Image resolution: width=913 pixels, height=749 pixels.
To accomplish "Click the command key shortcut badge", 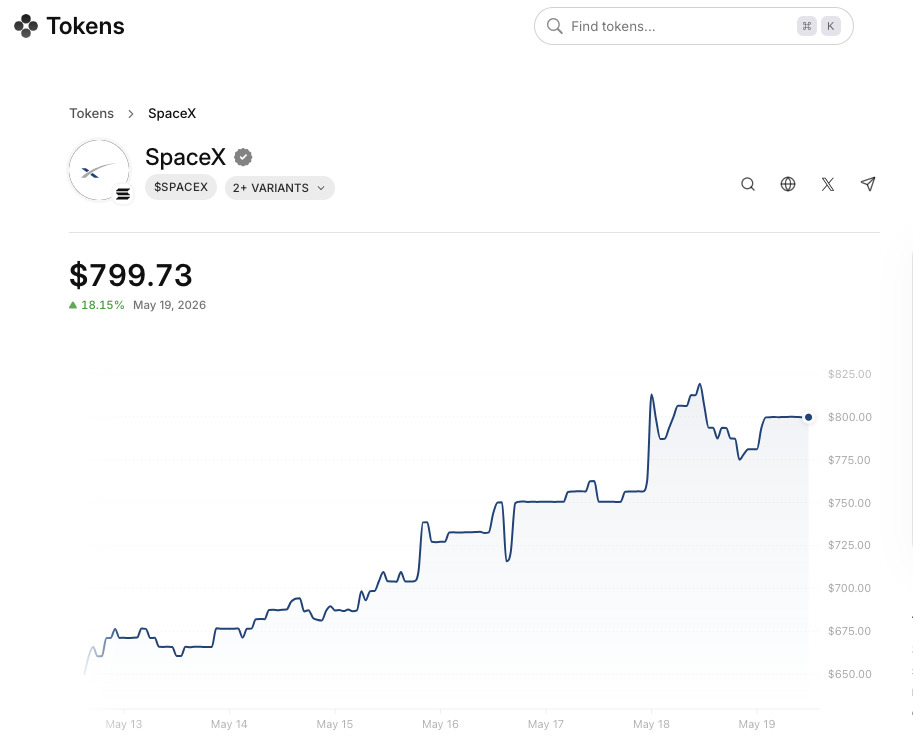I will (806, 26).
